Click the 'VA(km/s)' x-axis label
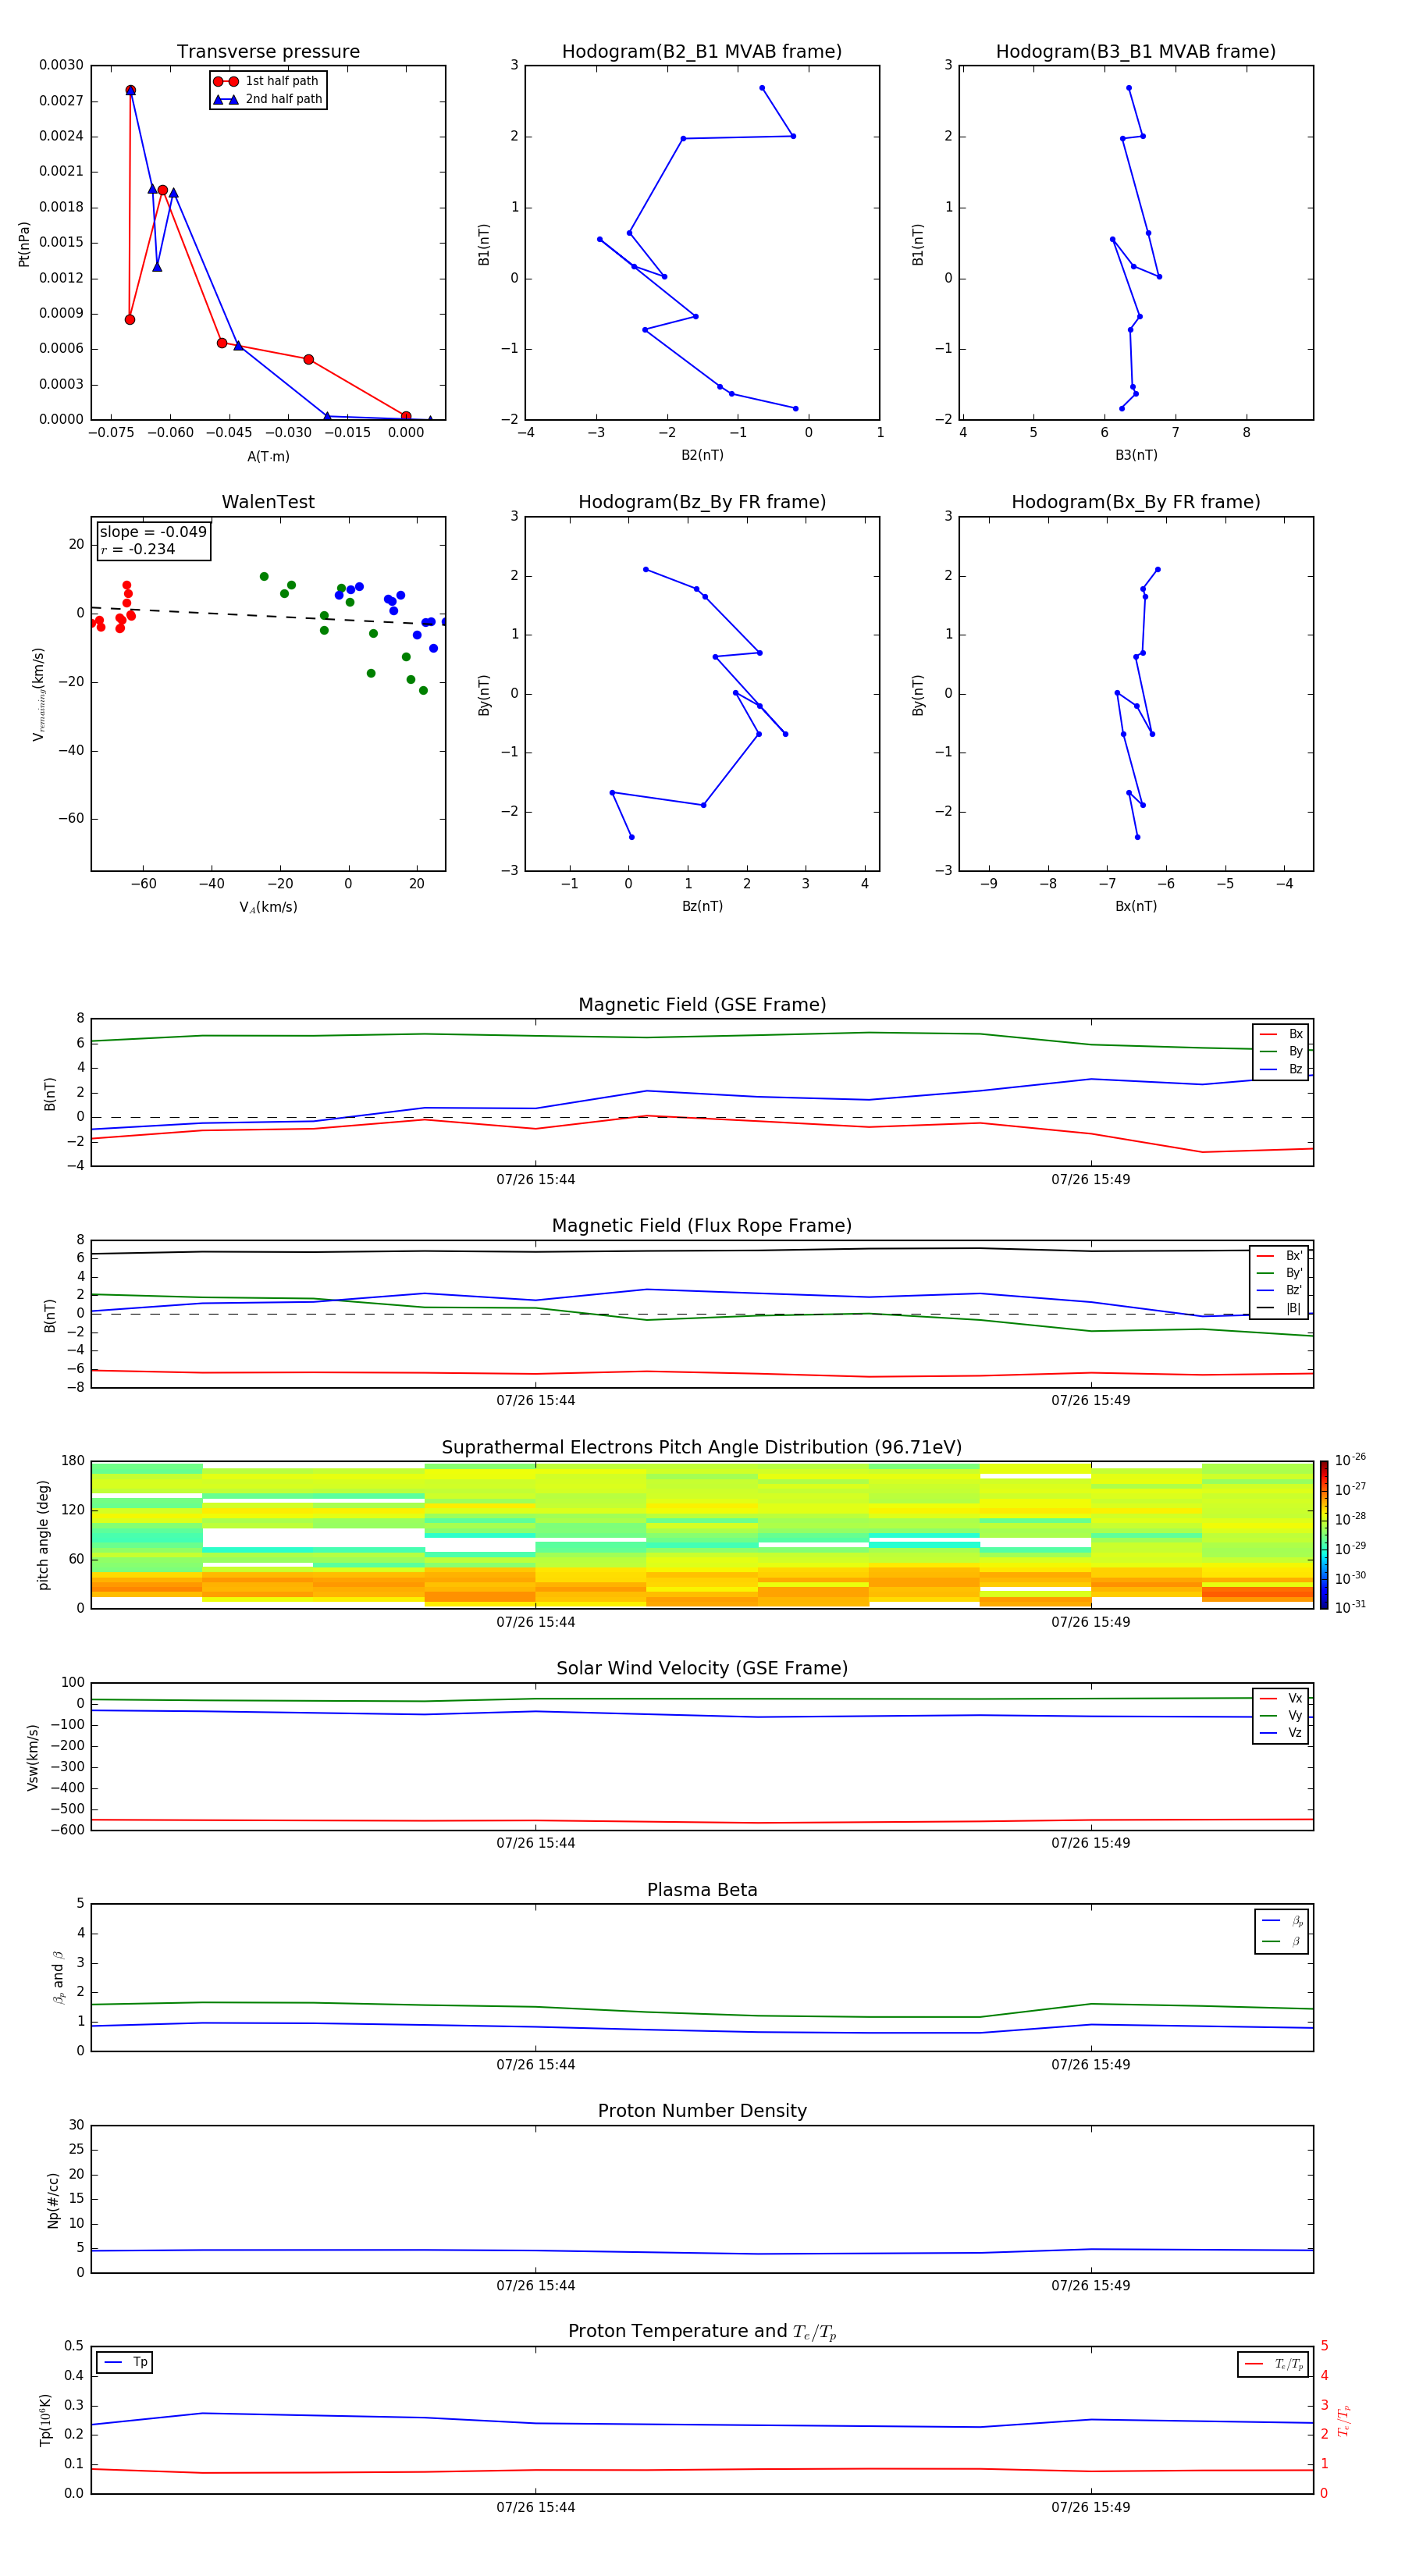1405x2576 pixels. pos(268,907)
